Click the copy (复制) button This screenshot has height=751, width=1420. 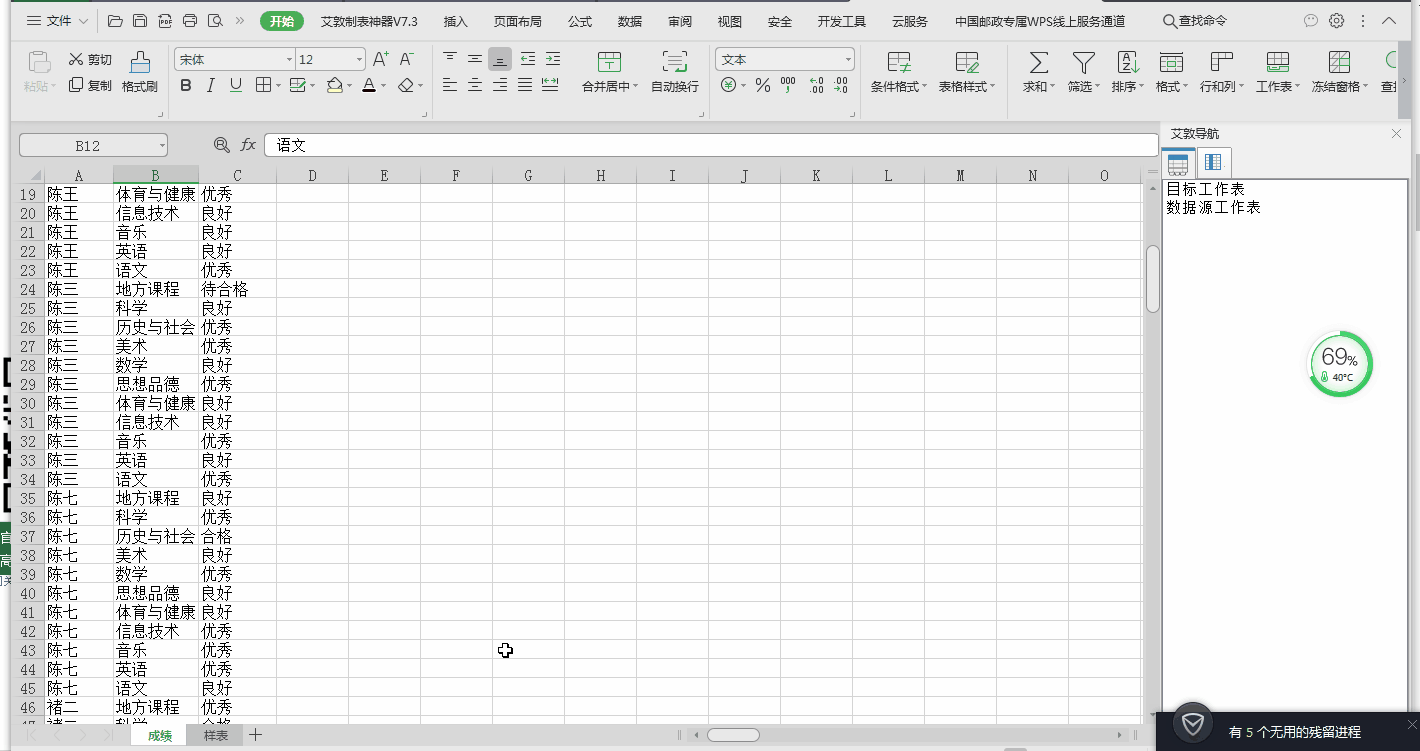pos(90,86)
